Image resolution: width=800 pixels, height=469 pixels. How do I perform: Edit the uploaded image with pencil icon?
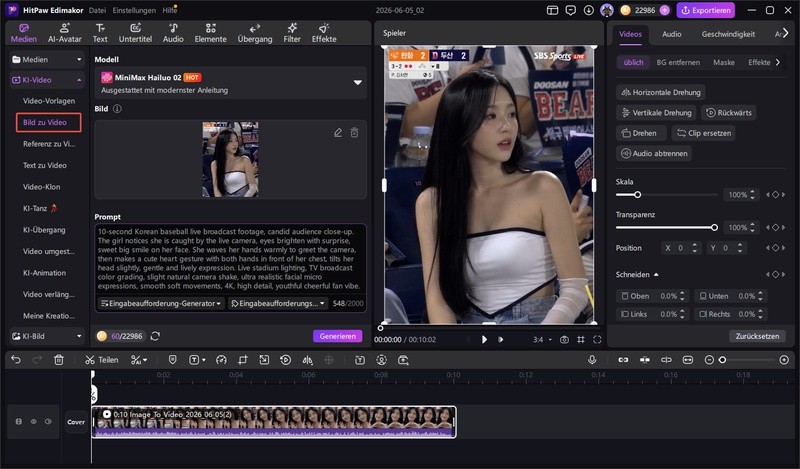pos(338,133)
